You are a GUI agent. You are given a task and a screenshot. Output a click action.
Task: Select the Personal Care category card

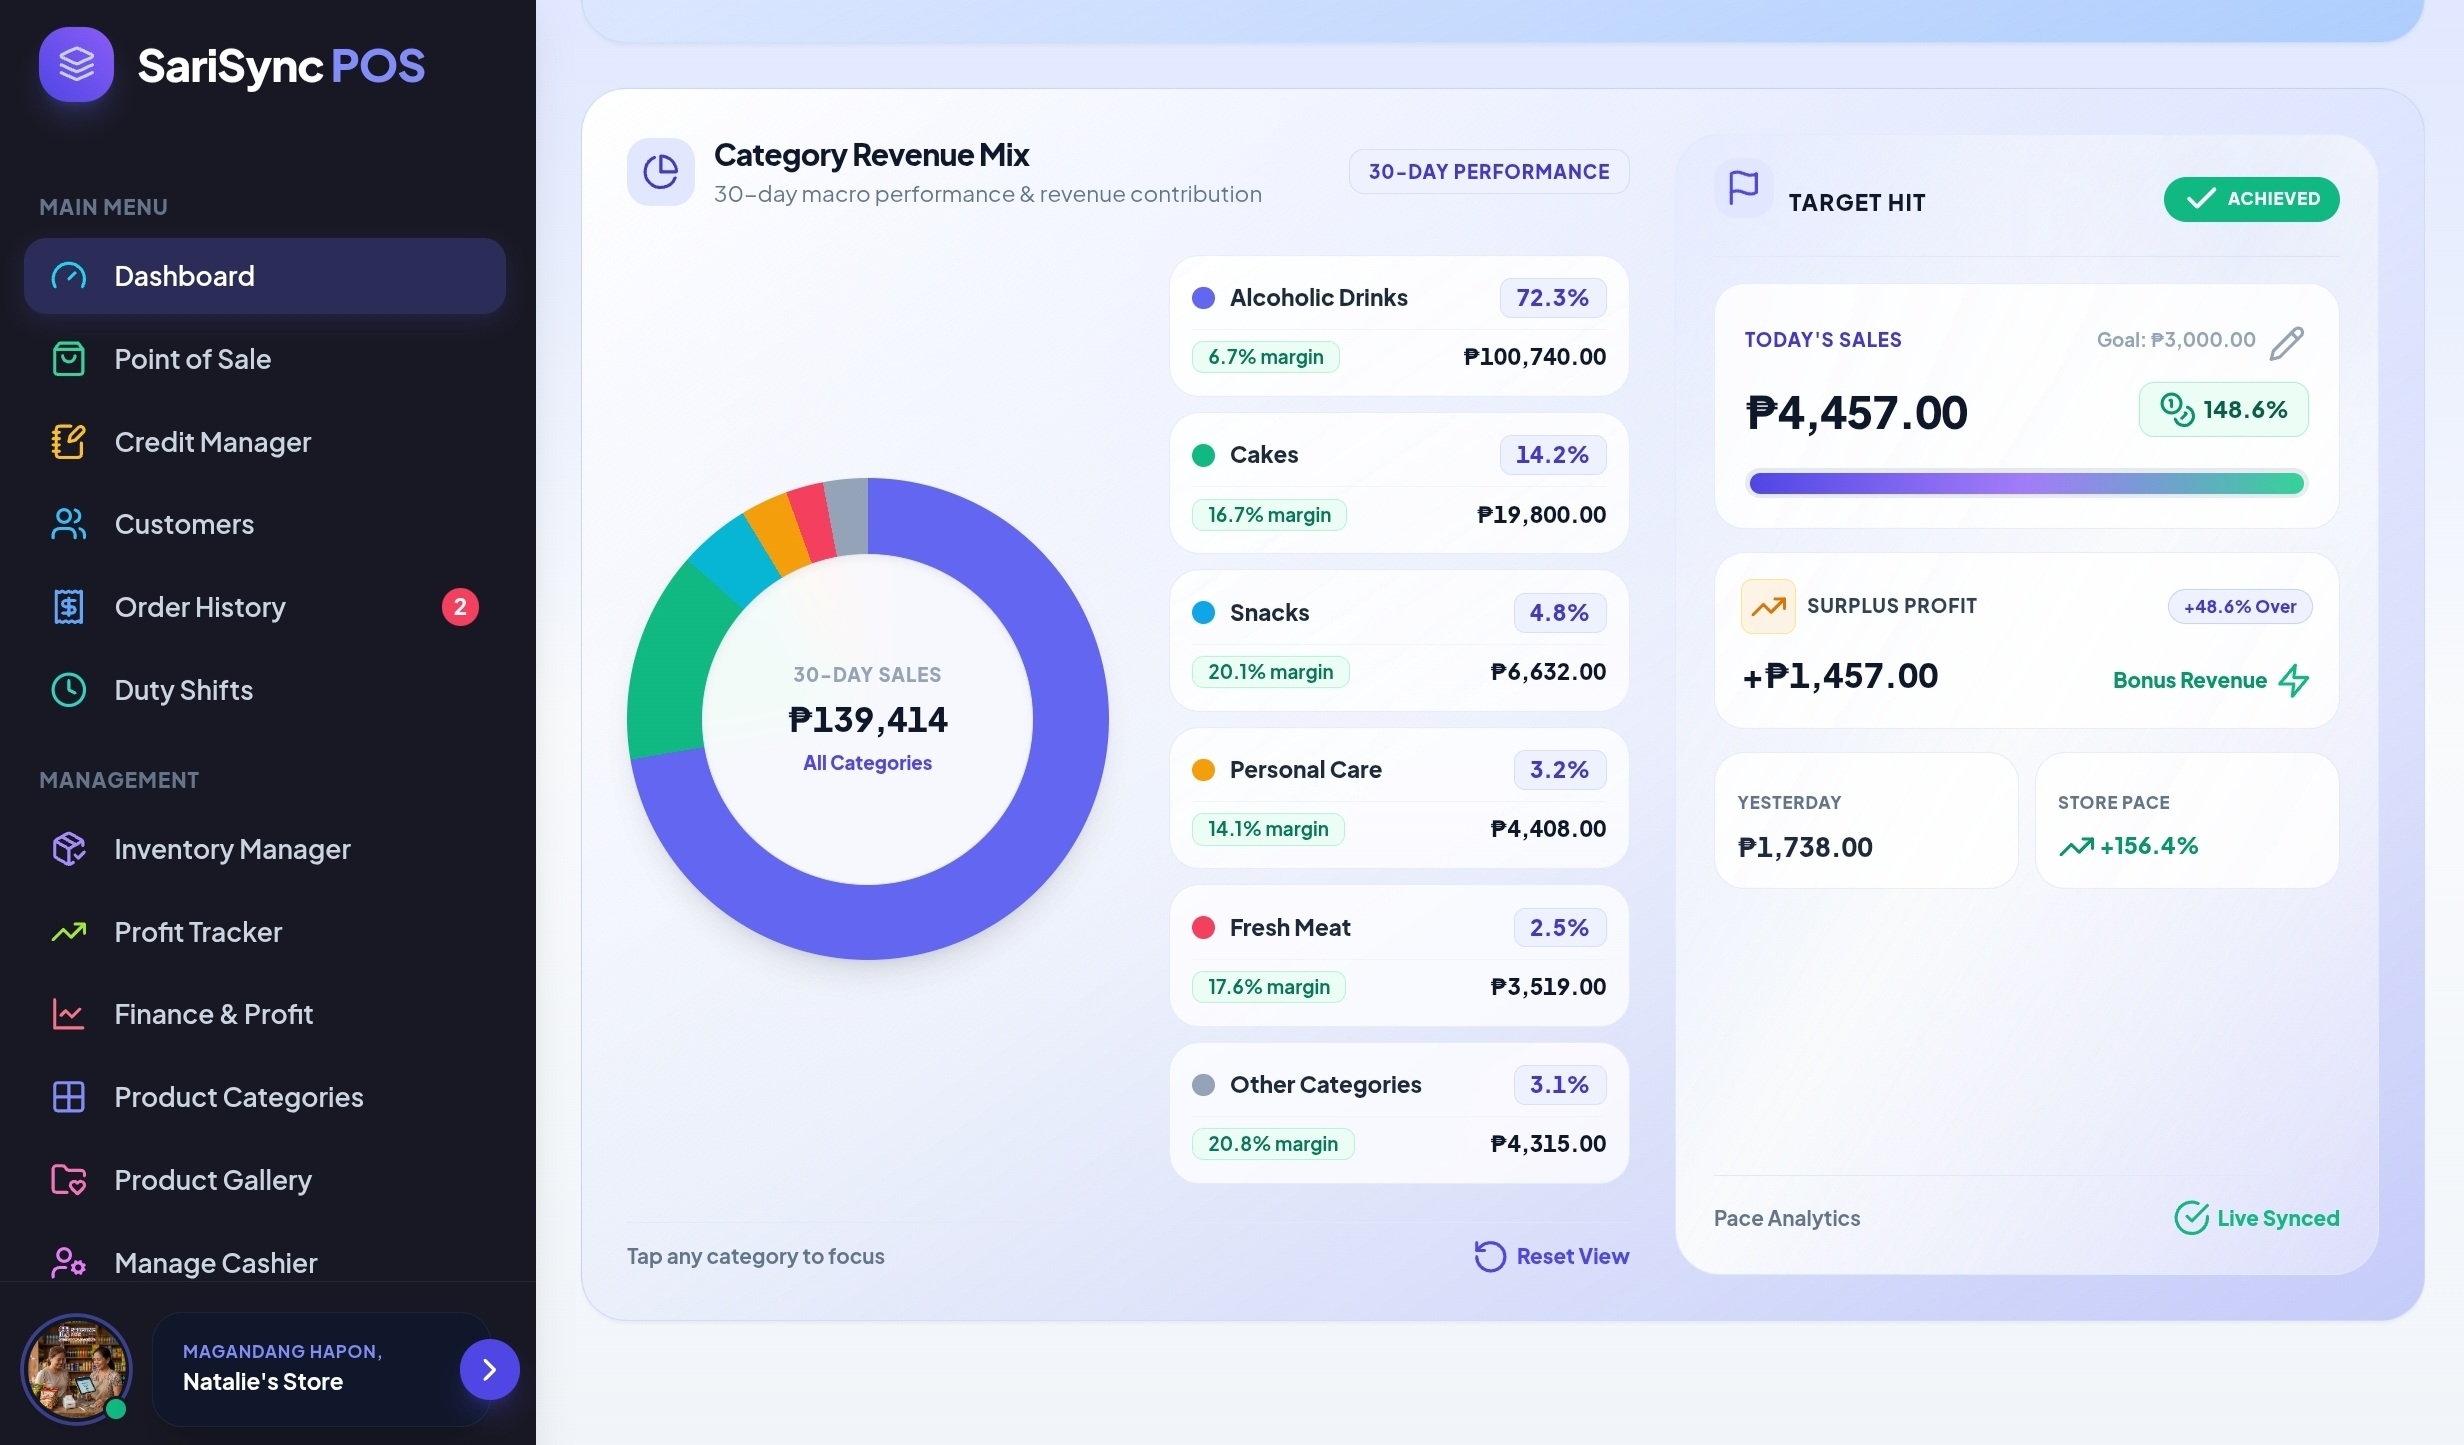[1399, 798]
